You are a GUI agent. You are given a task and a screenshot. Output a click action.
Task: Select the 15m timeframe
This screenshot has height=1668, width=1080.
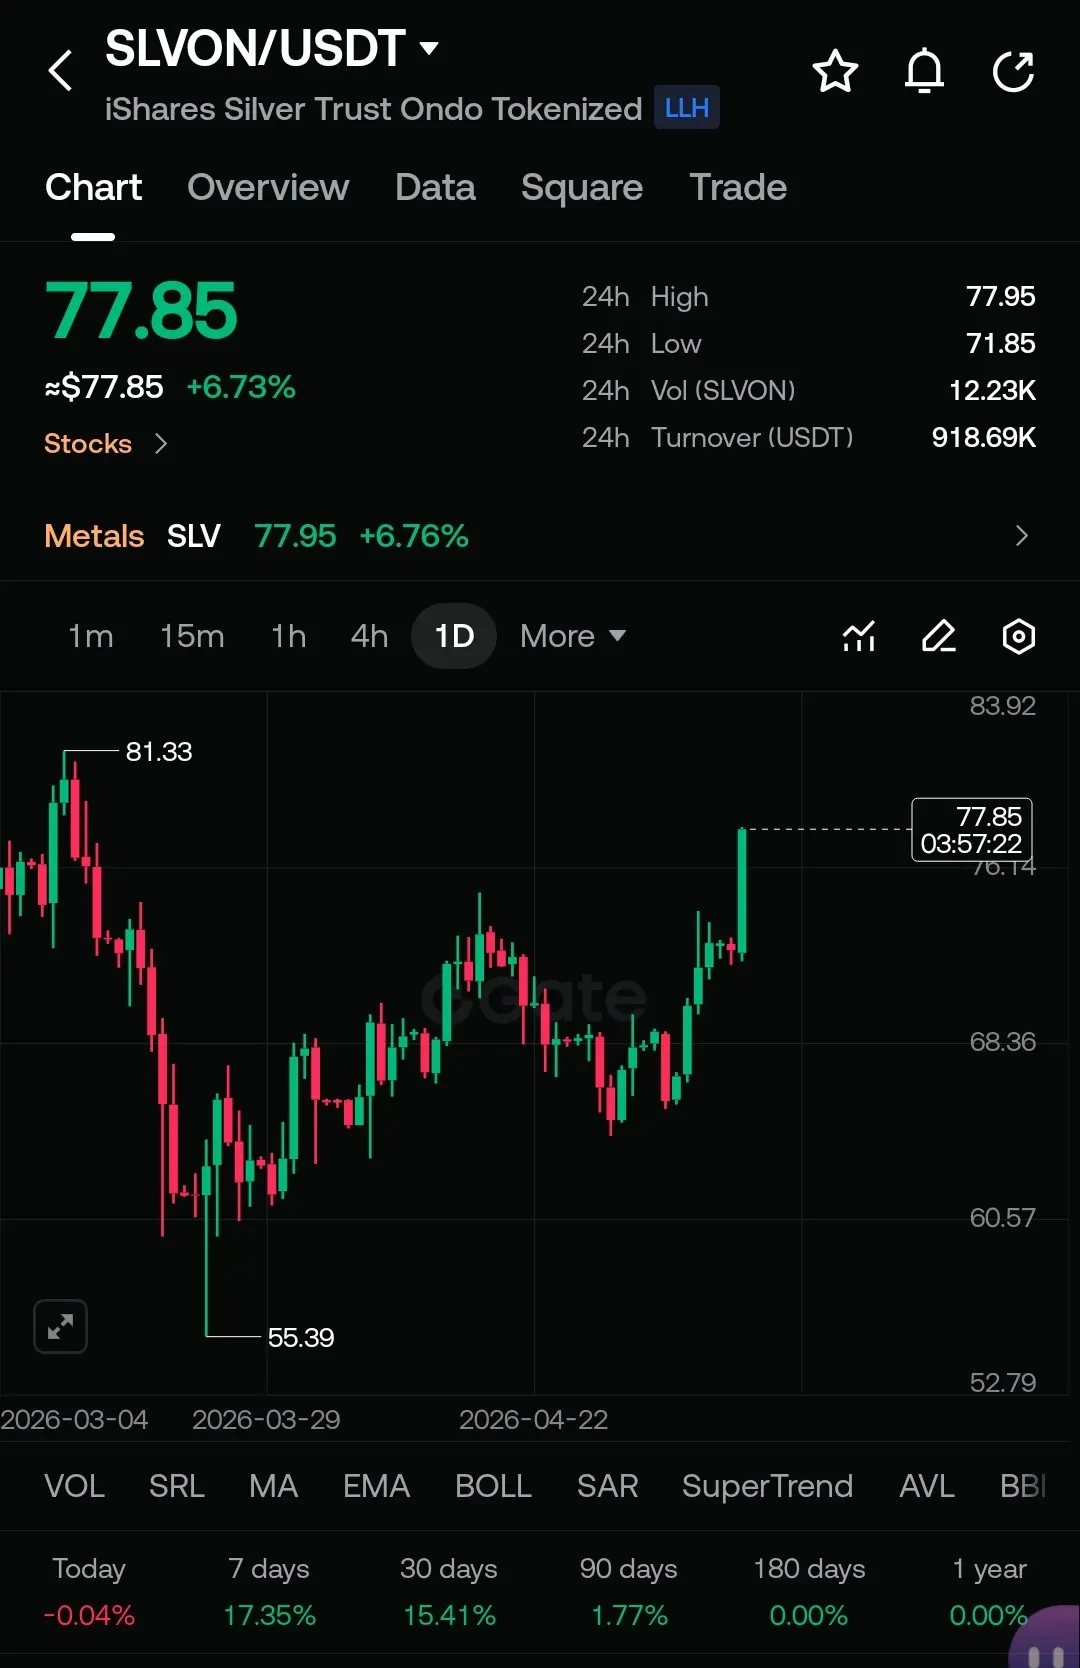coord(192,636)
